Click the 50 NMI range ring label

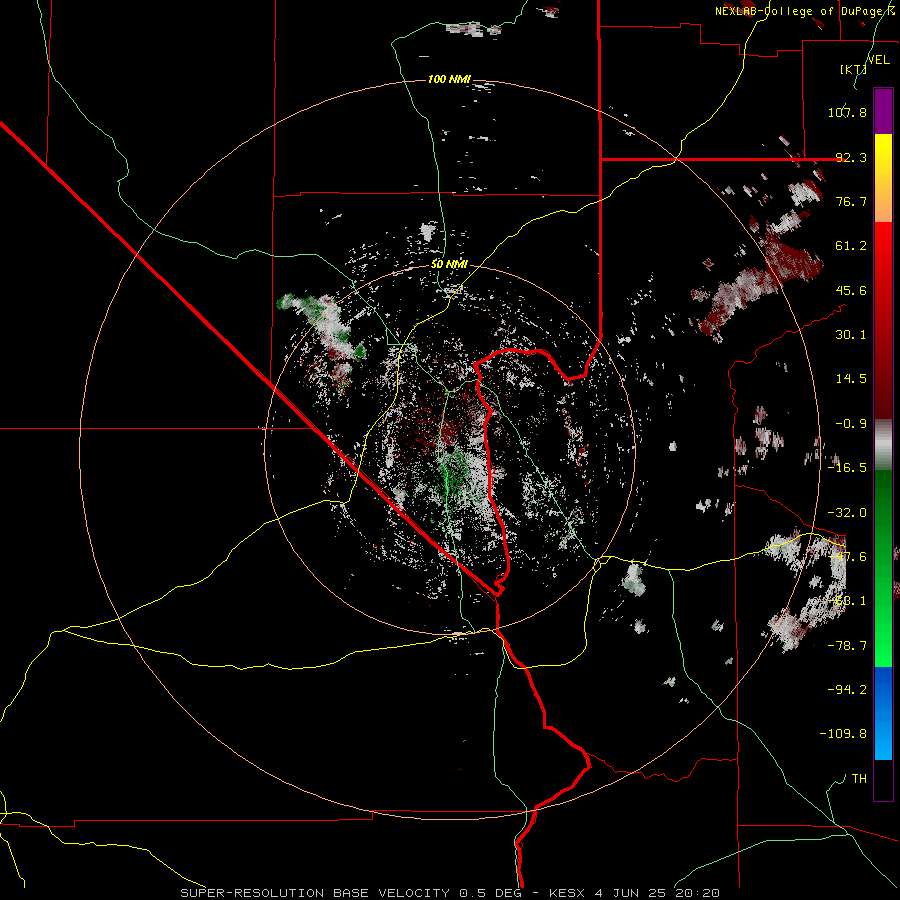pyautogui.click(x=449, y=264)
